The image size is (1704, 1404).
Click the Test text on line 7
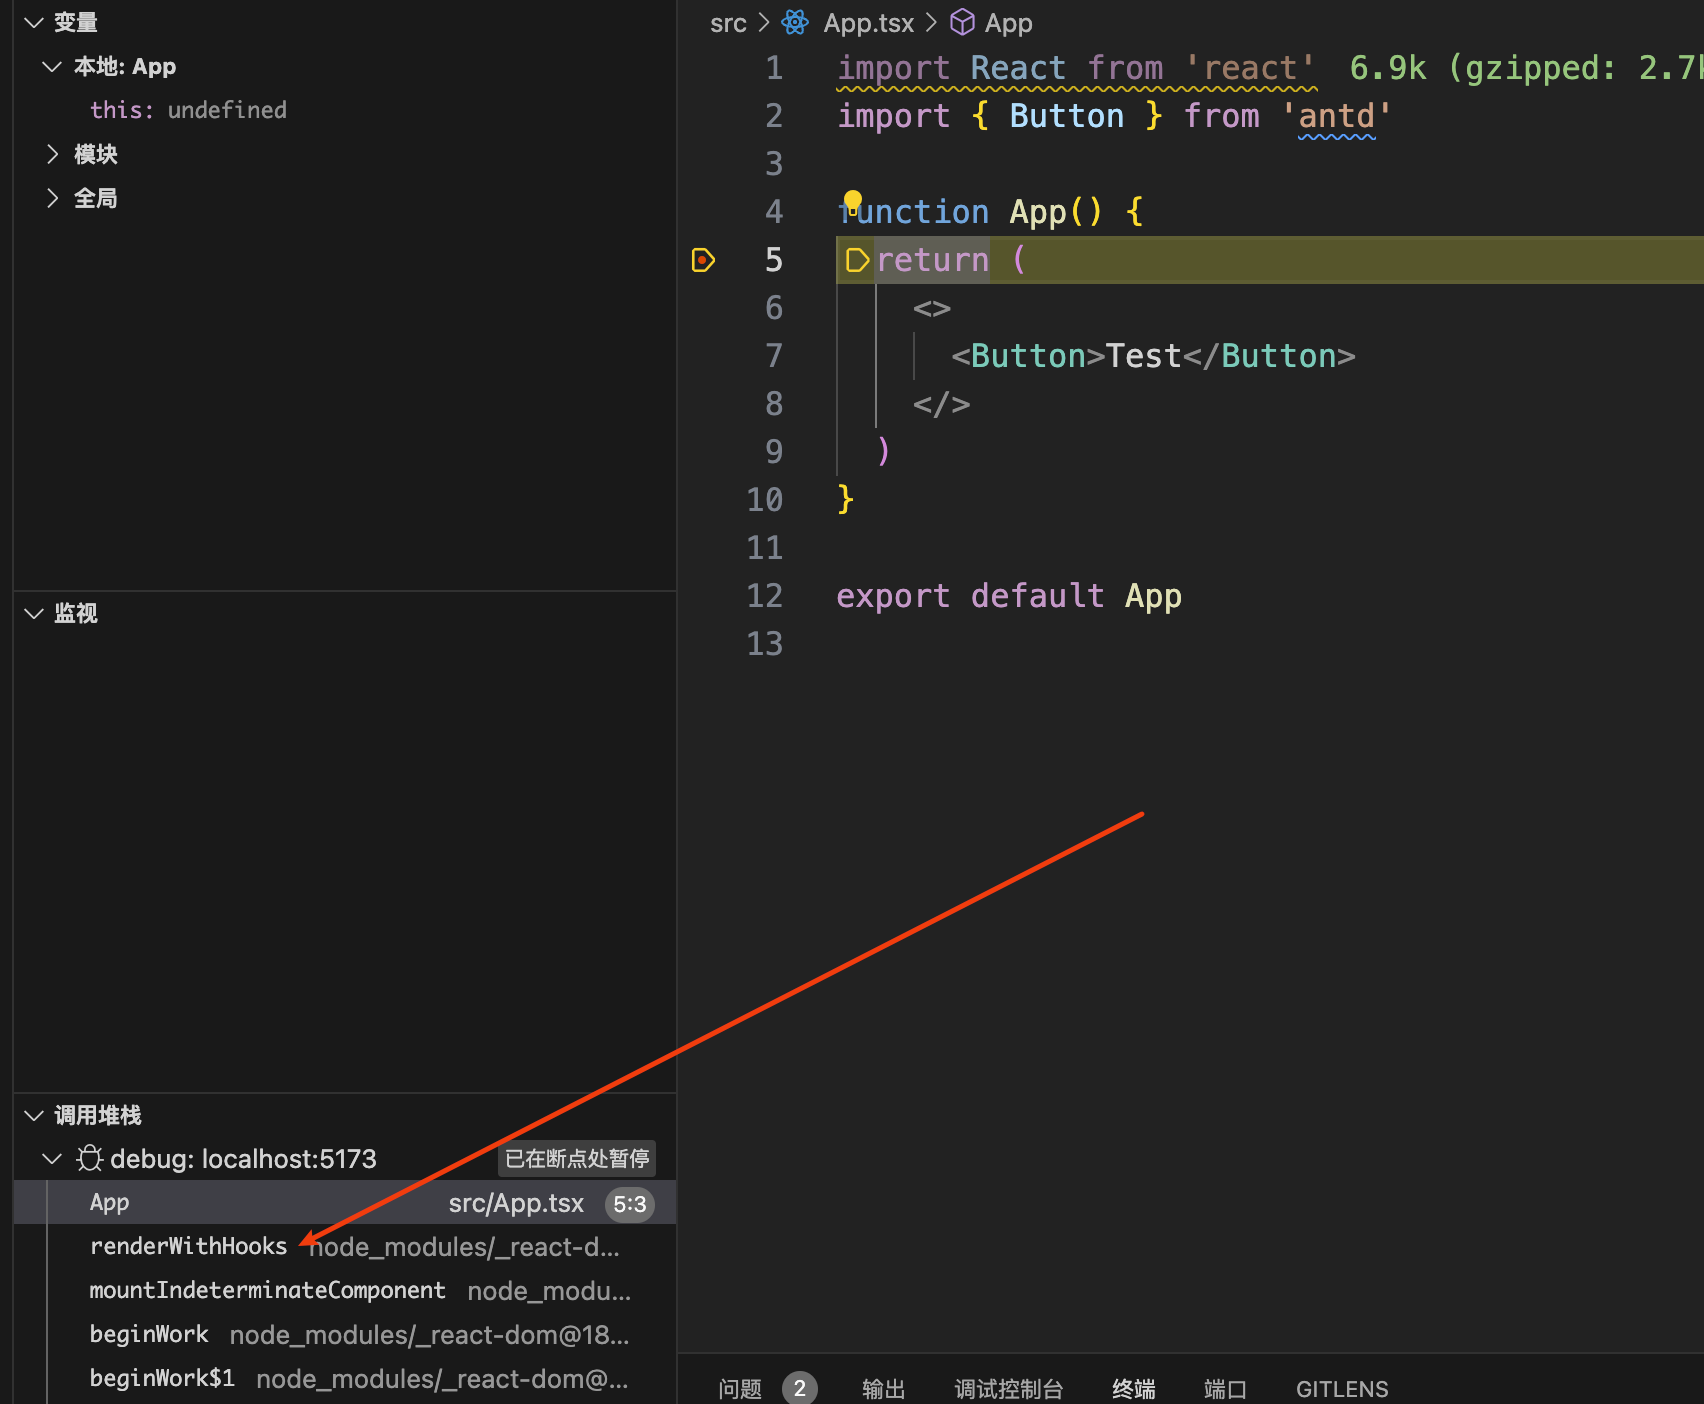[x=1143, y=356]
